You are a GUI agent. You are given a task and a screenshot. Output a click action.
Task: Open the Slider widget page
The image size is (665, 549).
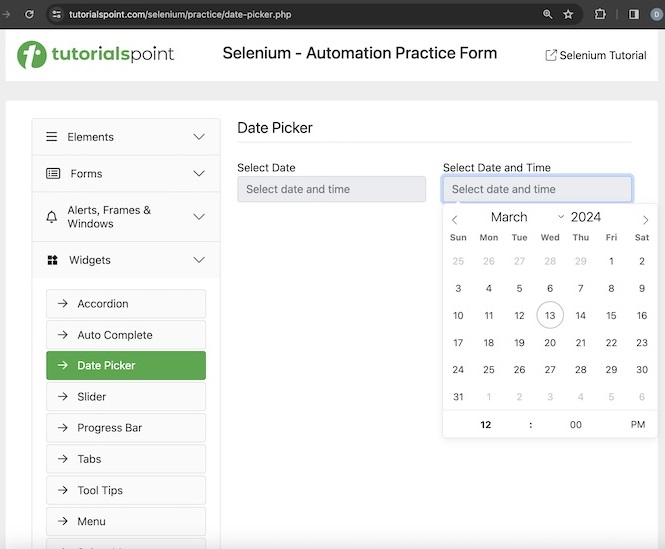coord(126,397)
